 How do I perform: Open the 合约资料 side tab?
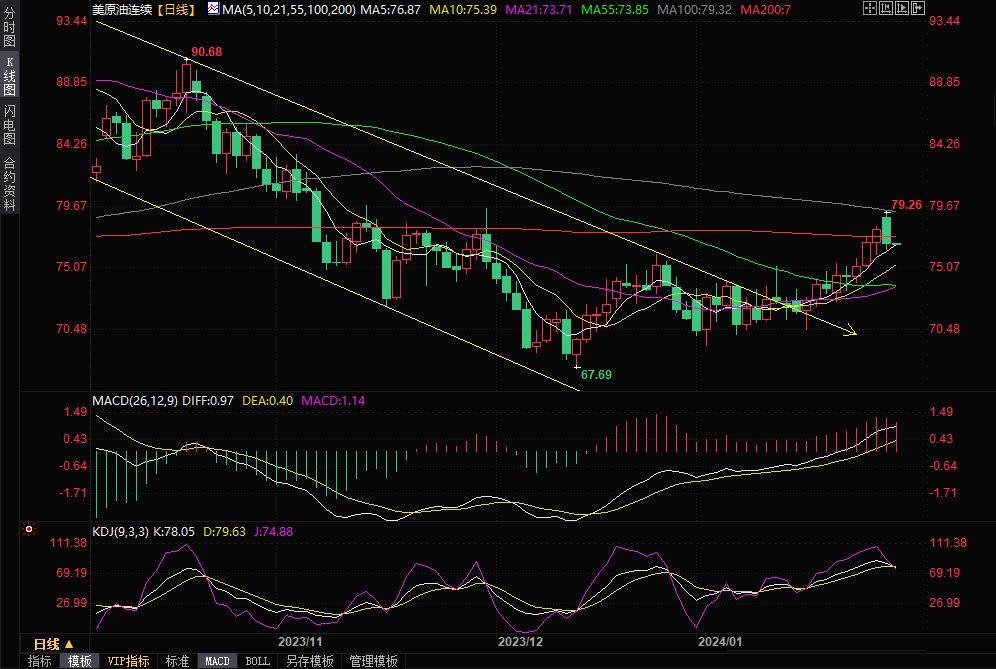click(x=9, y=184)
